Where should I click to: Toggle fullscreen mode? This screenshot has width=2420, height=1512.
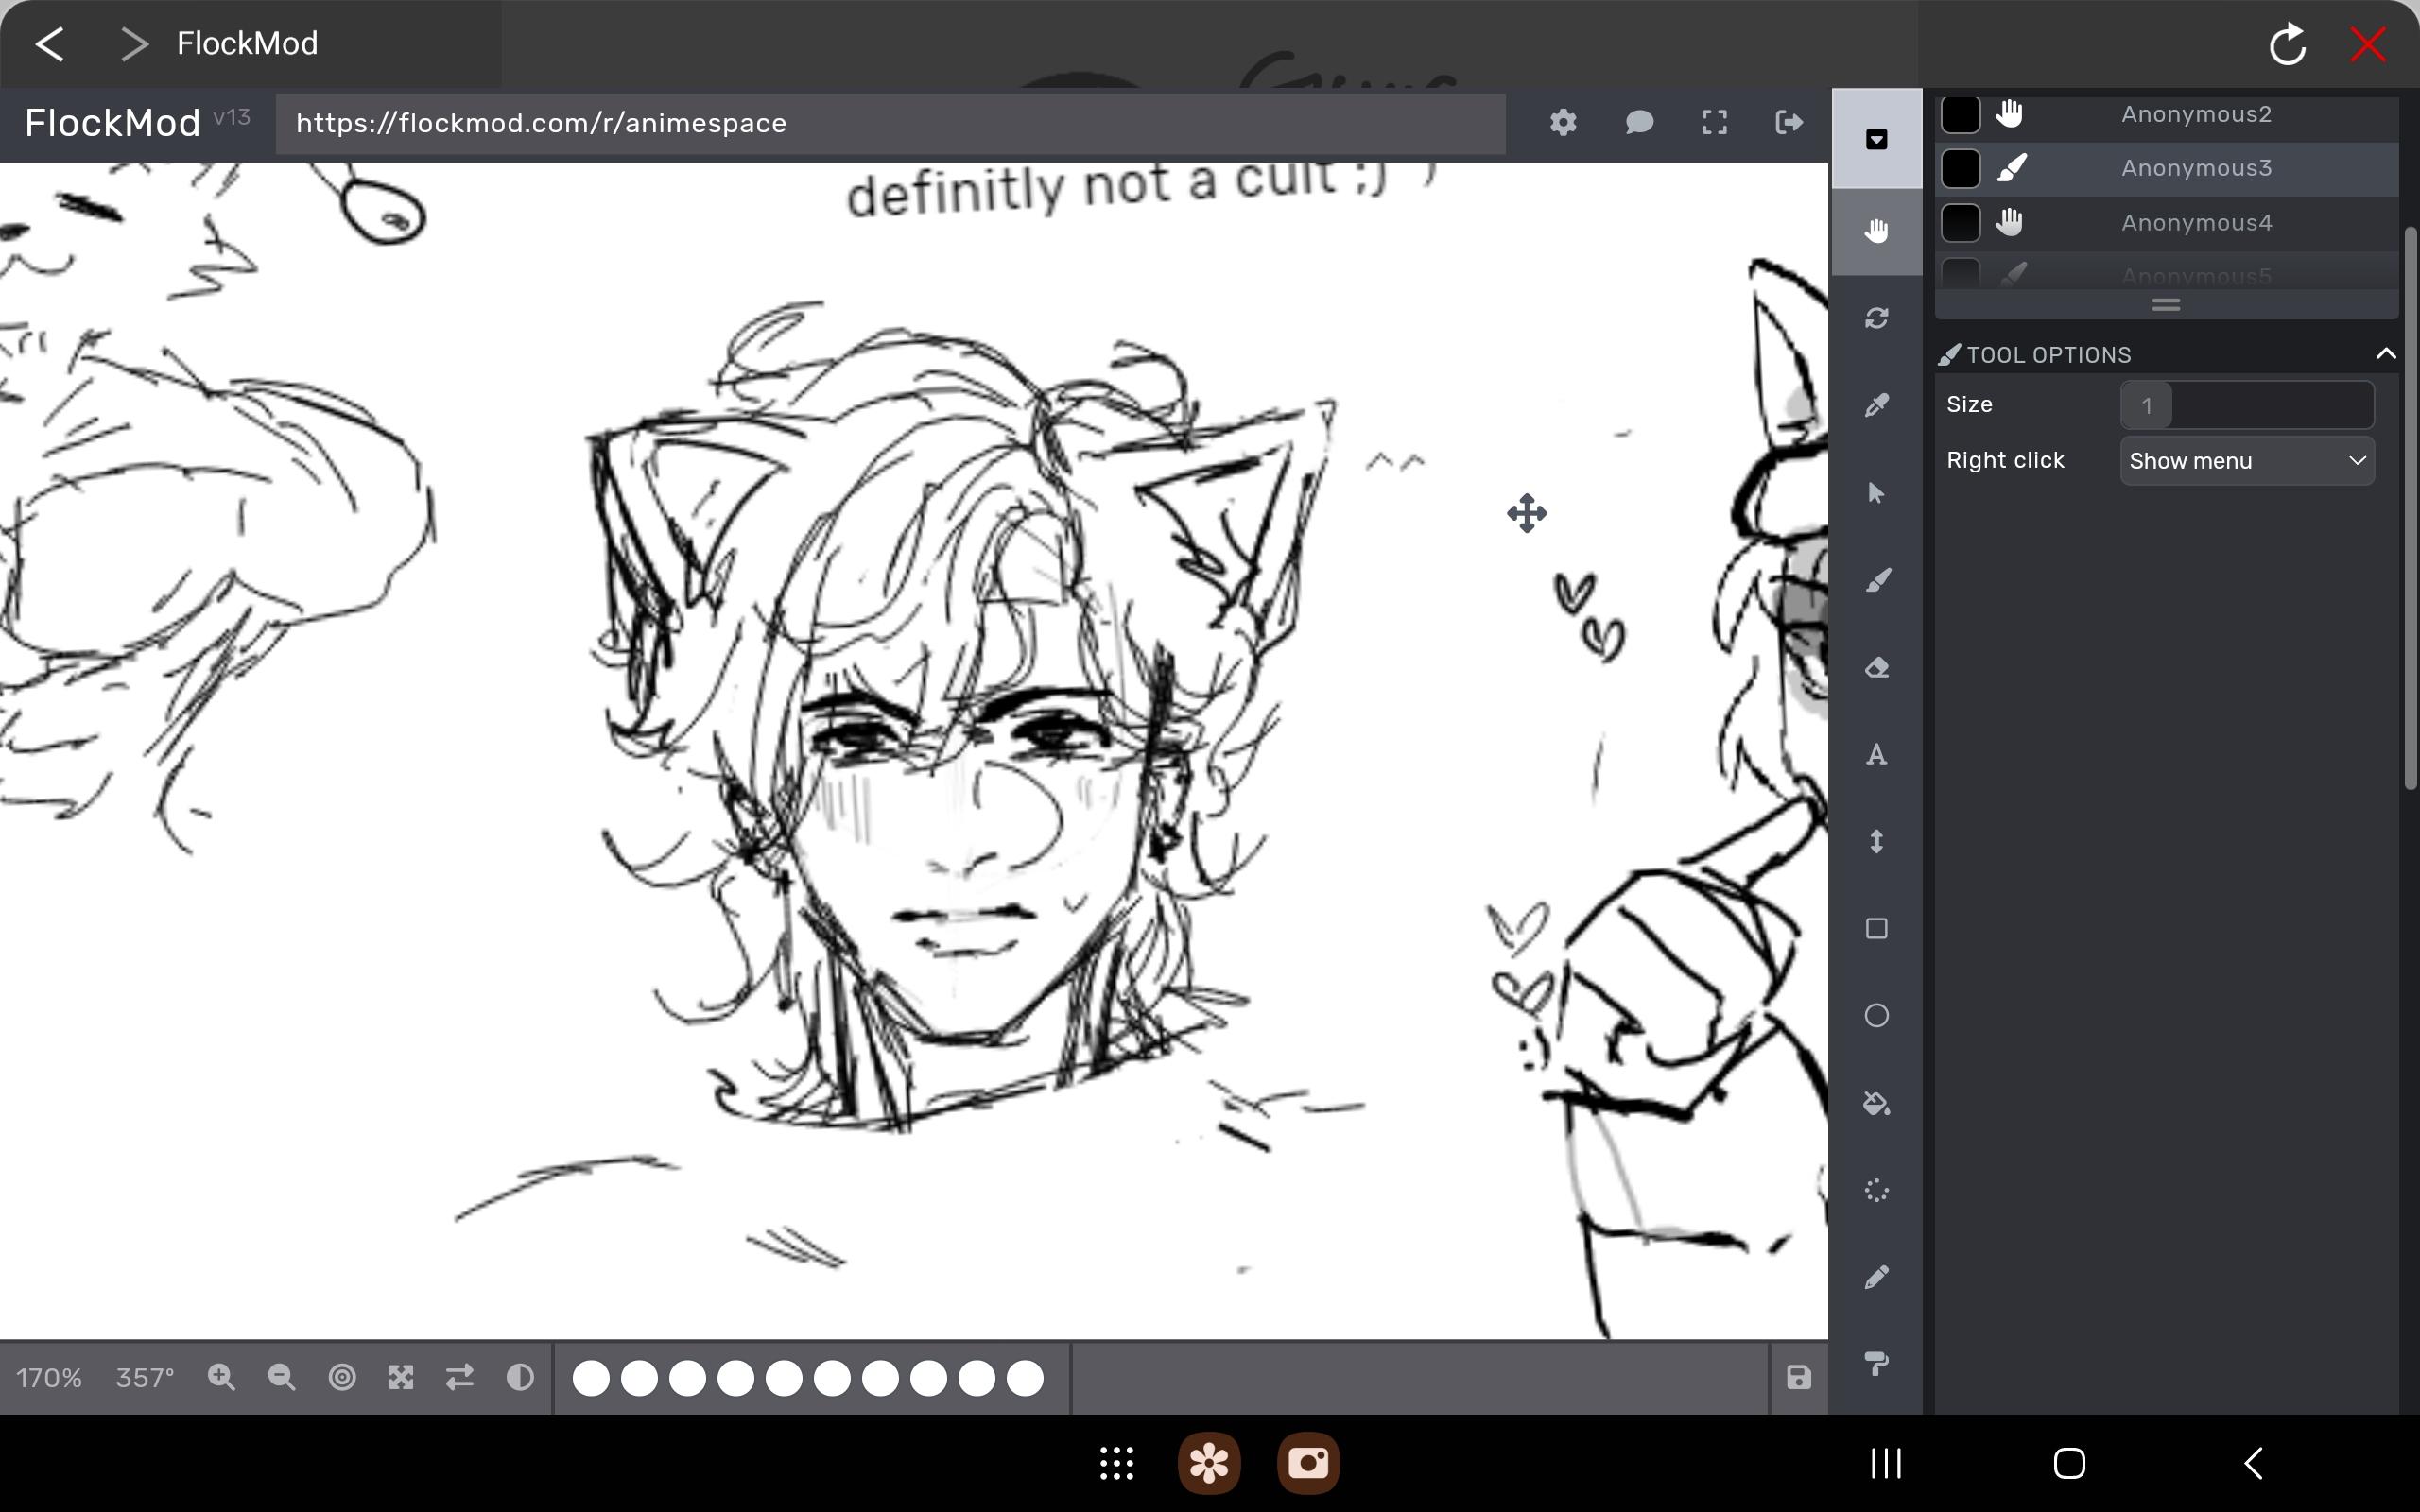tap(1714, 123)
